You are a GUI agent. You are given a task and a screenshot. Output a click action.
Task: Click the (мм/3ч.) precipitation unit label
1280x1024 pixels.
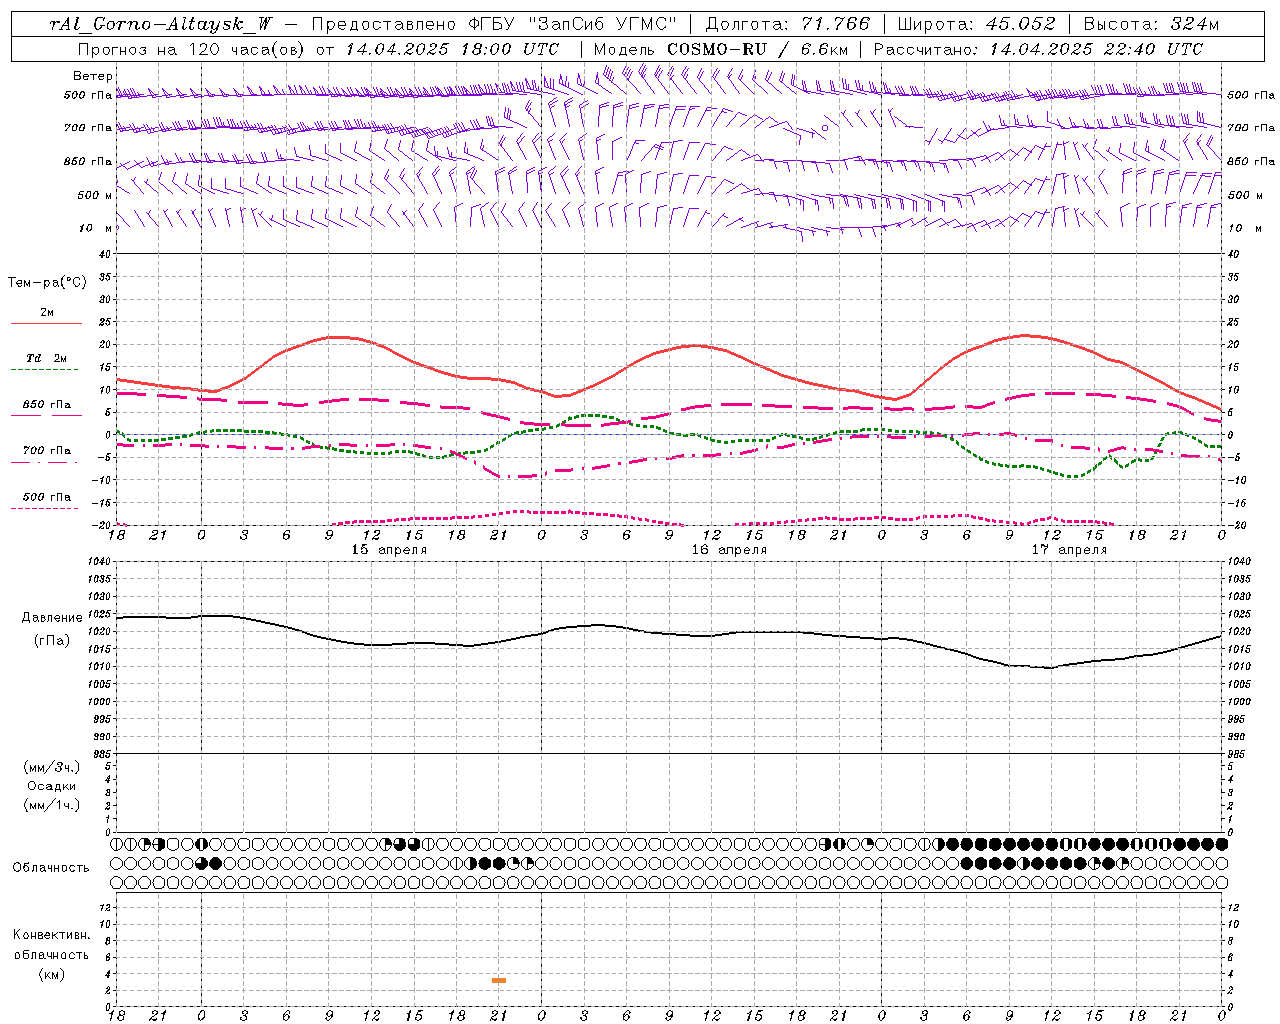tap(51, 767)
